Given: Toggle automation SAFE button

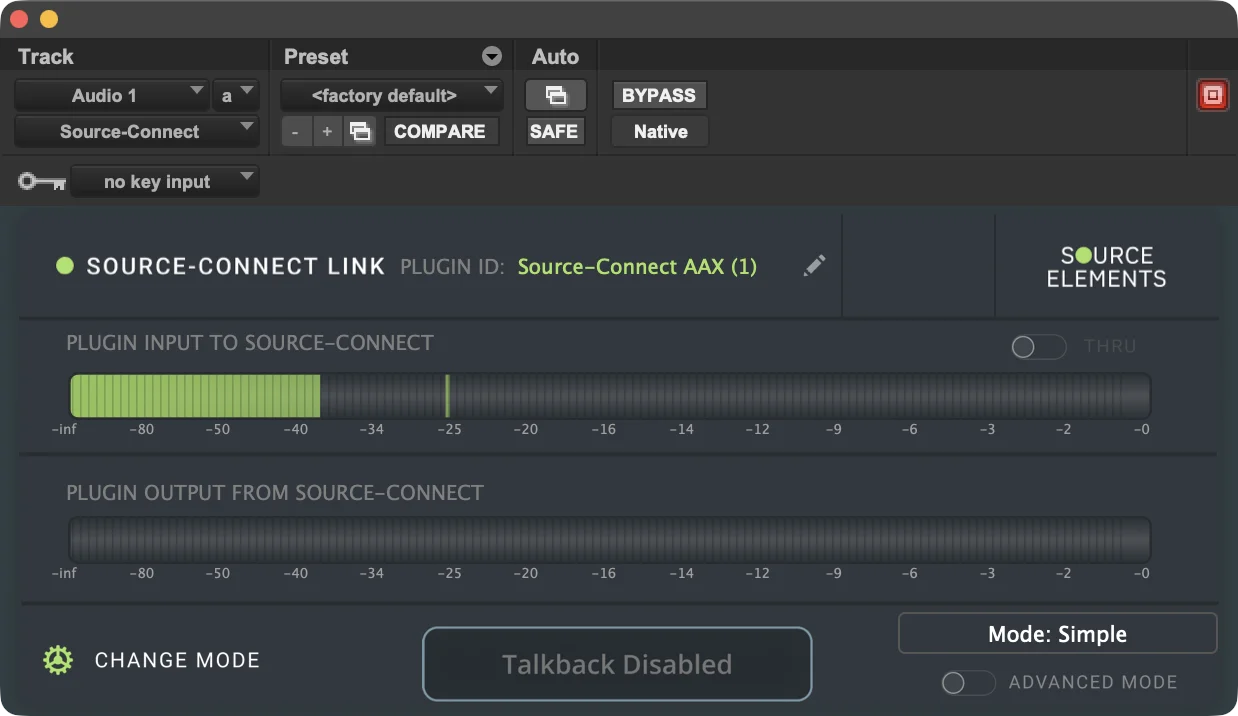Looking at the screenshot, I should pos(554,131).
